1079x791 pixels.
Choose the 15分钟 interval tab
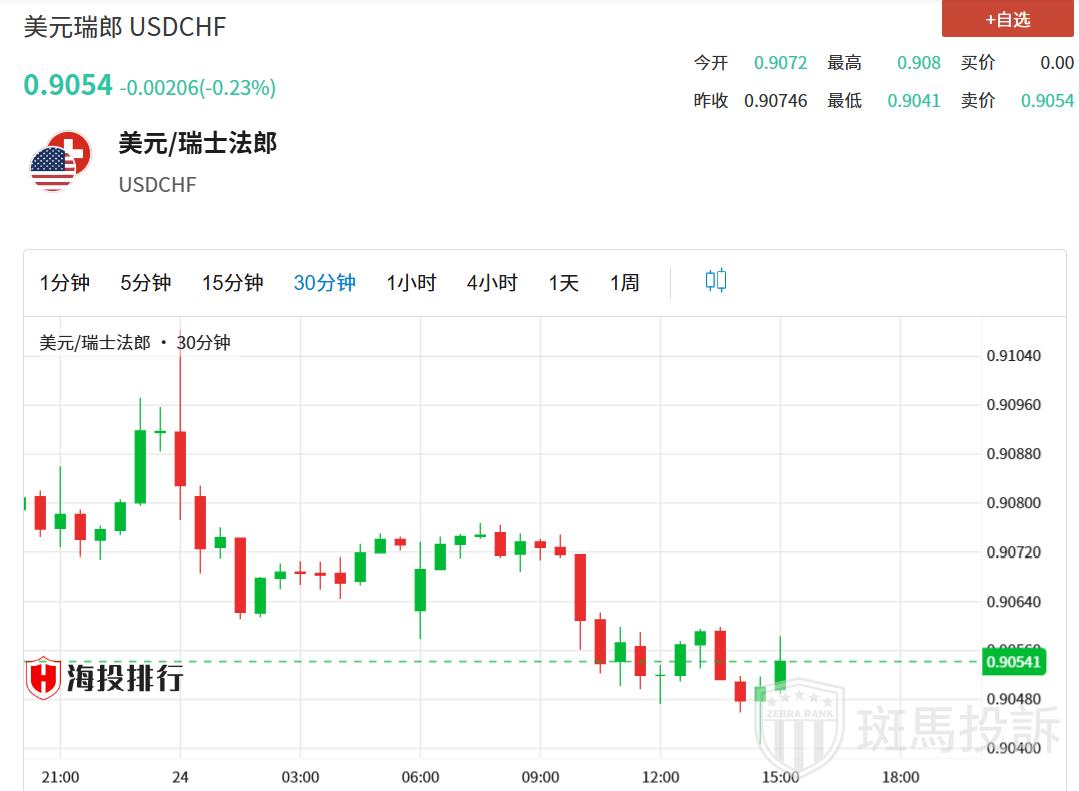tap(232, 283)
